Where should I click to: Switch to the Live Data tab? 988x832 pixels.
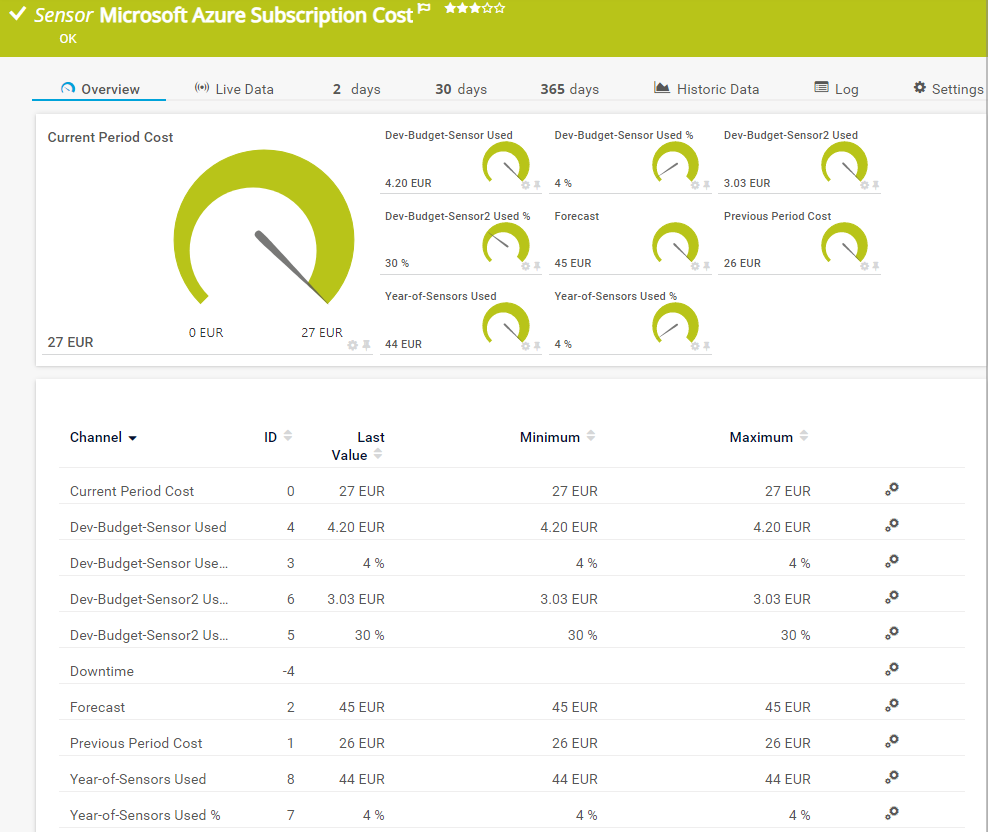click(x=234, y=89)
